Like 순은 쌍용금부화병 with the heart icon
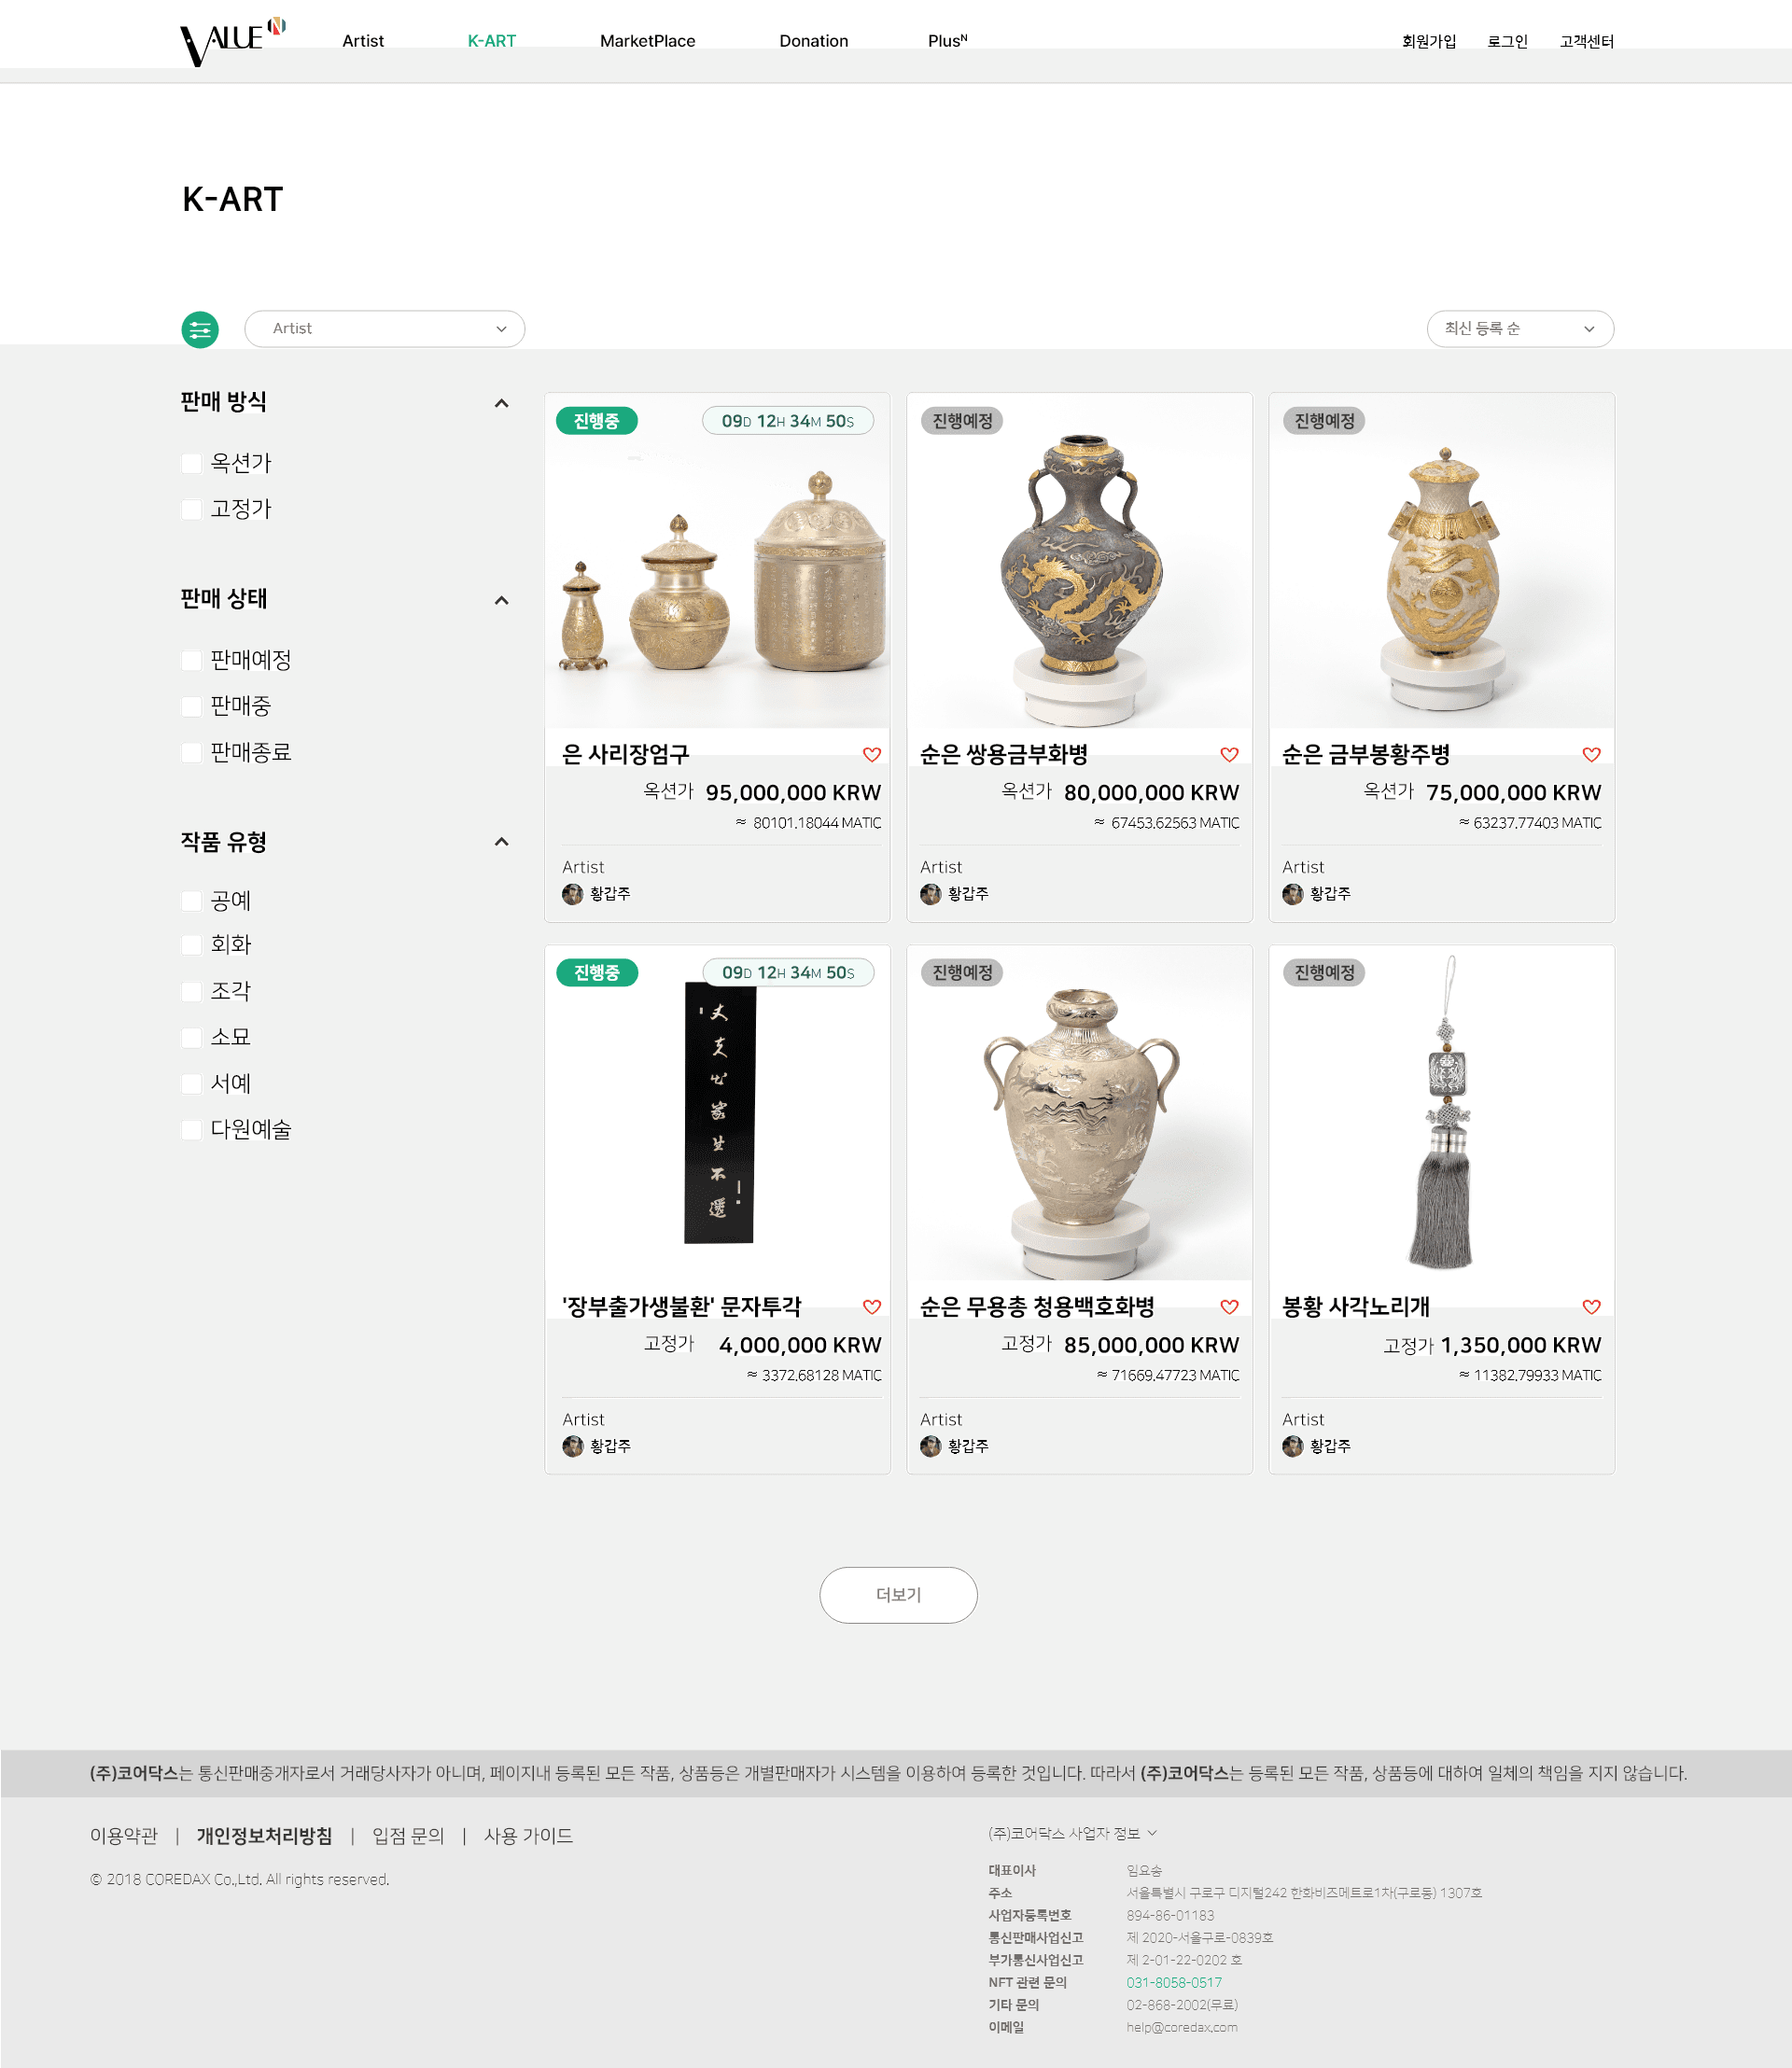This screenshot has height=2068, width=1792. tap(1230, 755)
